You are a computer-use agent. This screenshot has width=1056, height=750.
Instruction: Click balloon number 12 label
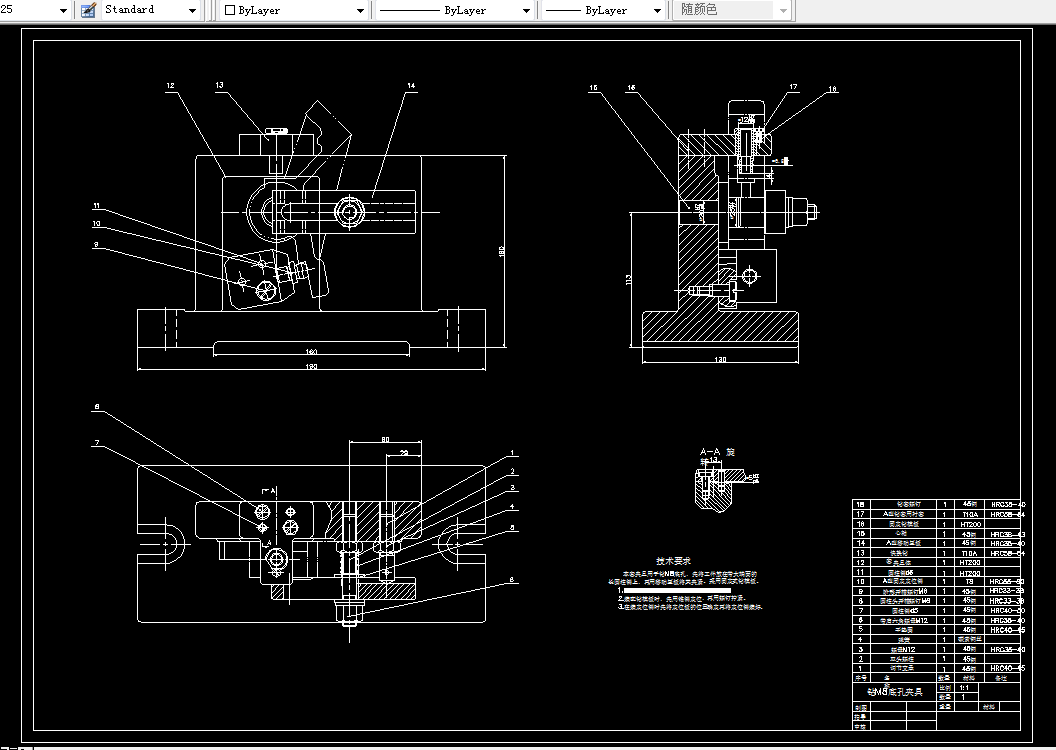pos(170,86)
